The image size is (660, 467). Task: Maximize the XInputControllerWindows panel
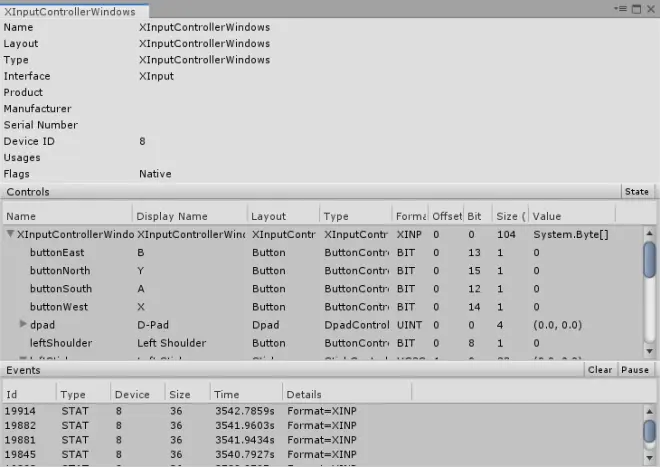point(636,9)
